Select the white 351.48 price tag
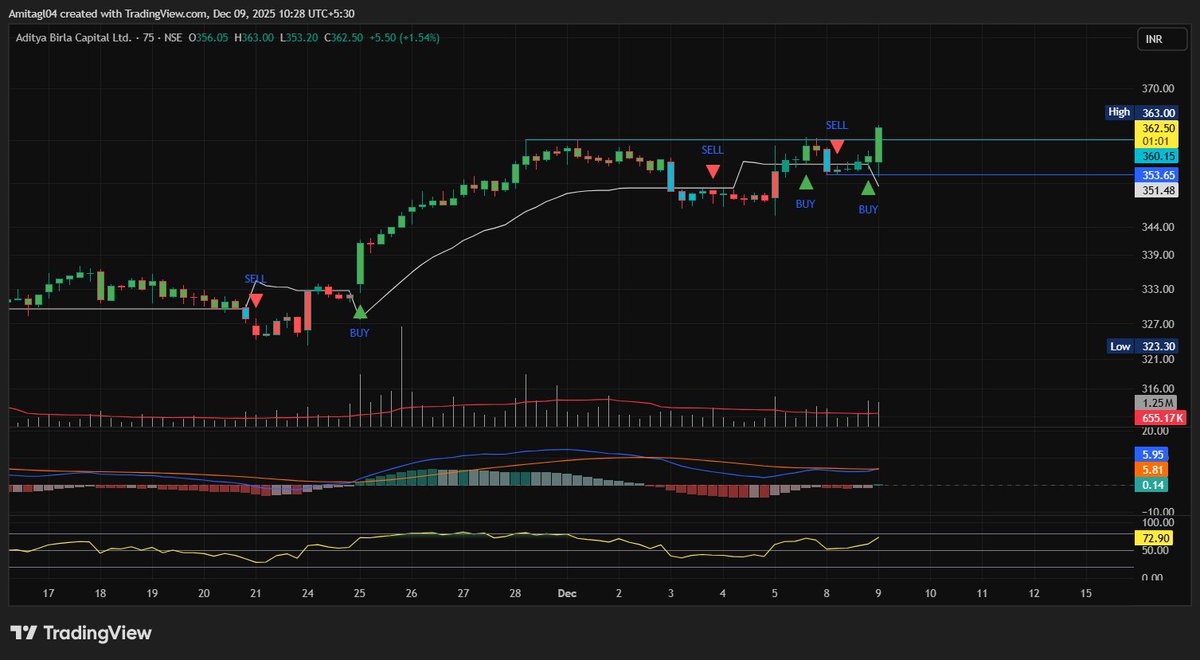 pos(1156,191)
